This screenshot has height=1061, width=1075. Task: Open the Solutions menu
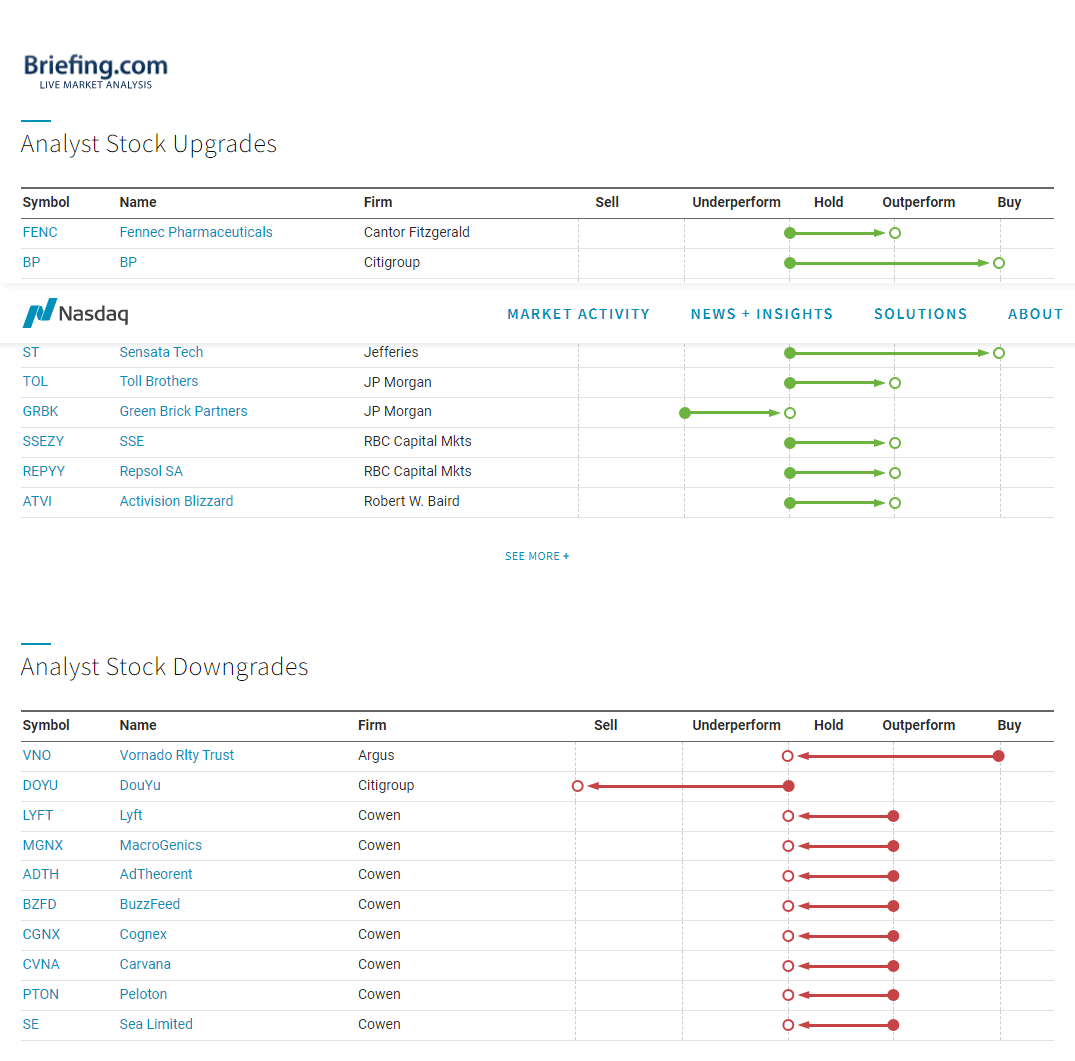click(921, 314)
